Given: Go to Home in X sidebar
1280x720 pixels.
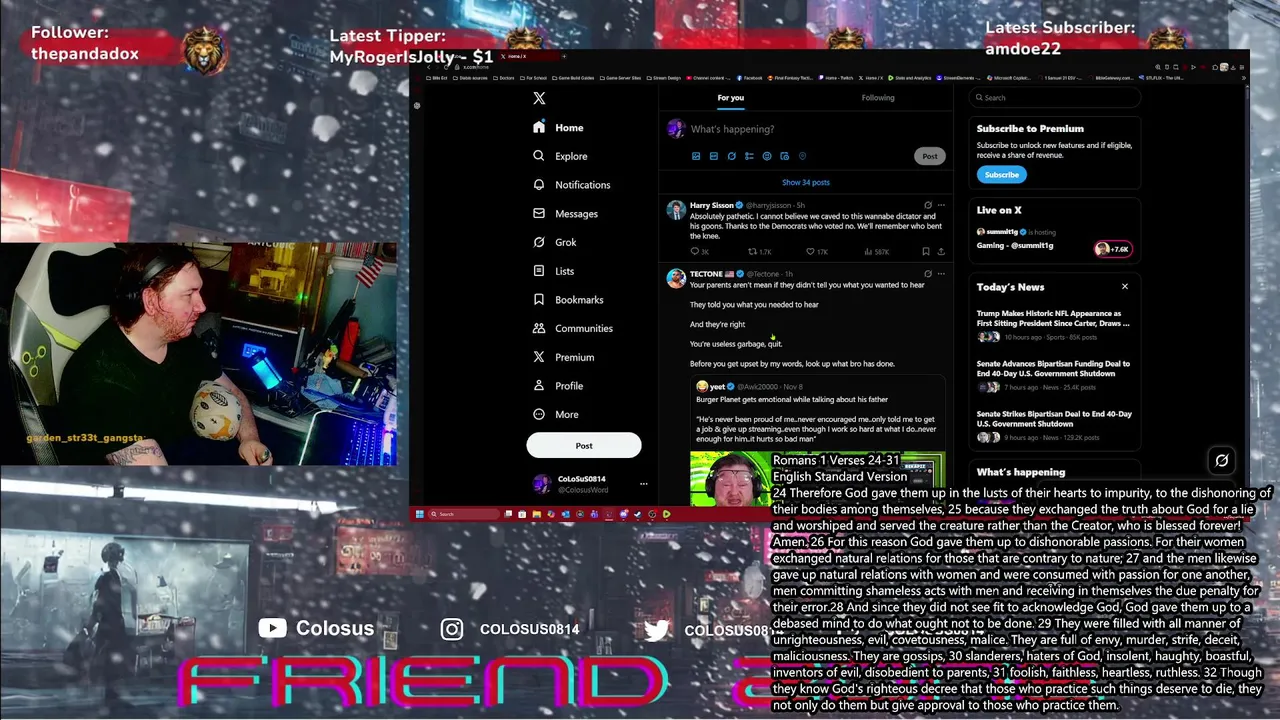Looking at the screenshot, I should pyautogui.click(x=558, y=128).
